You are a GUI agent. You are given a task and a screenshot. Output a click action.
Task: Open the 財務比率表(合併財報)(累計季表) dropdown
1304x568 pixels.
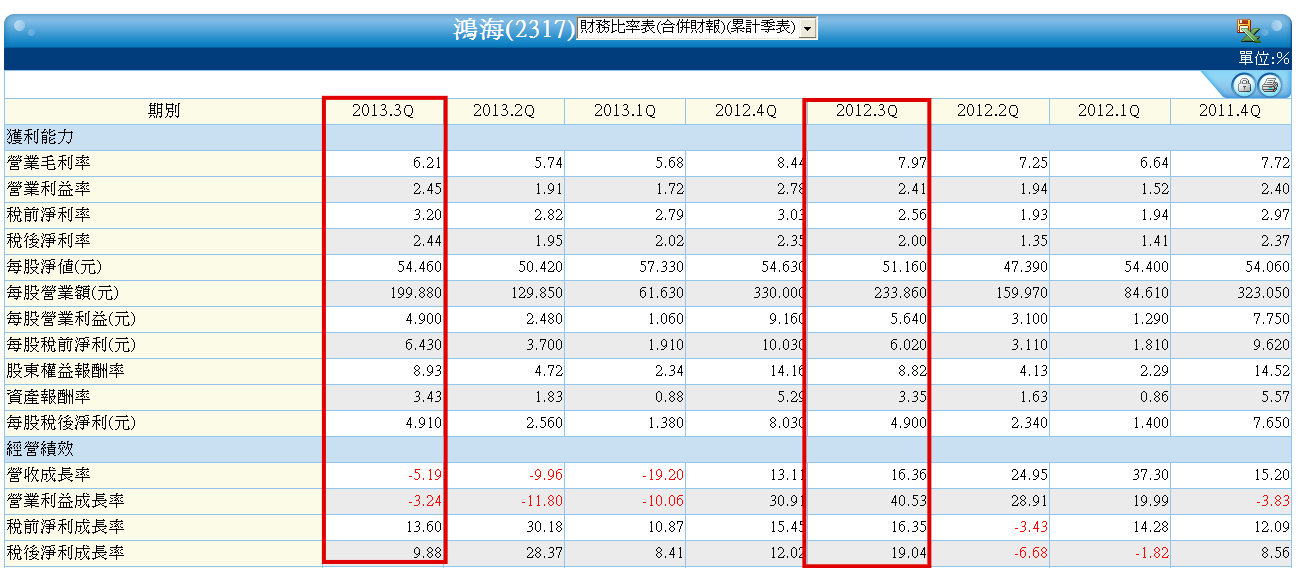697,28
